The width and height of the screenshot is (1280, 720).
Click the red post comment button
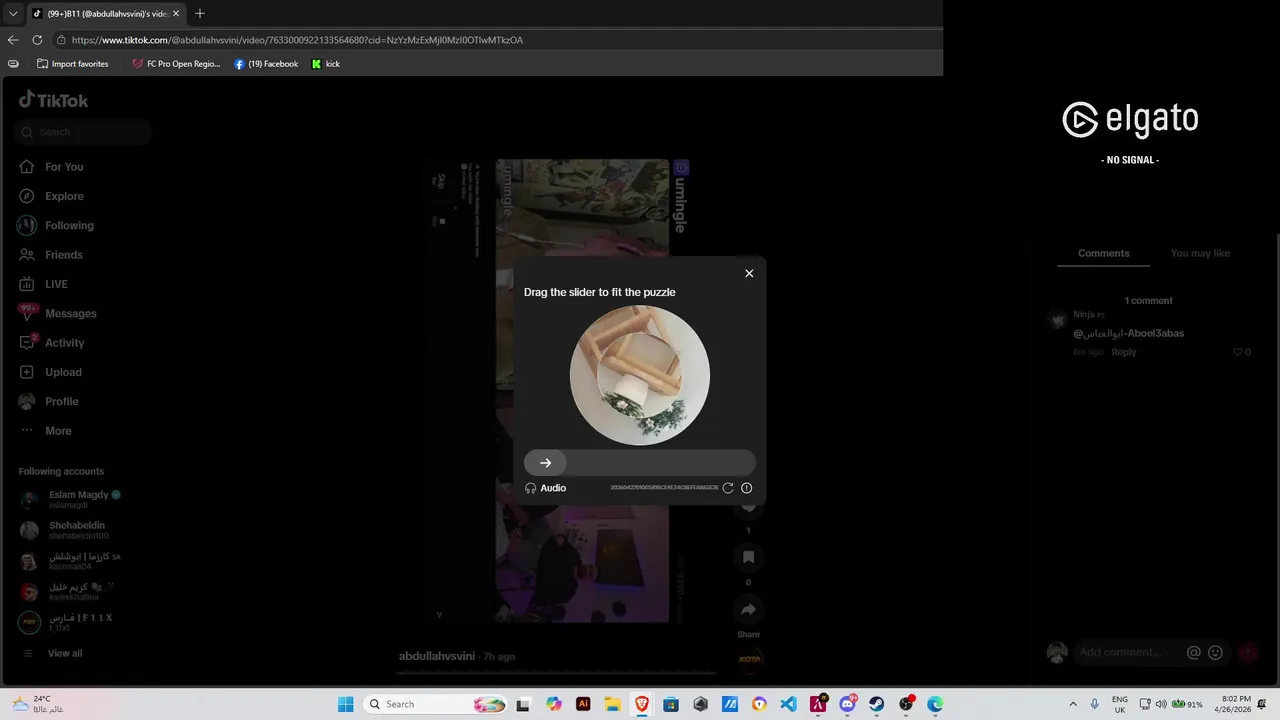[x=1247, y=652]
